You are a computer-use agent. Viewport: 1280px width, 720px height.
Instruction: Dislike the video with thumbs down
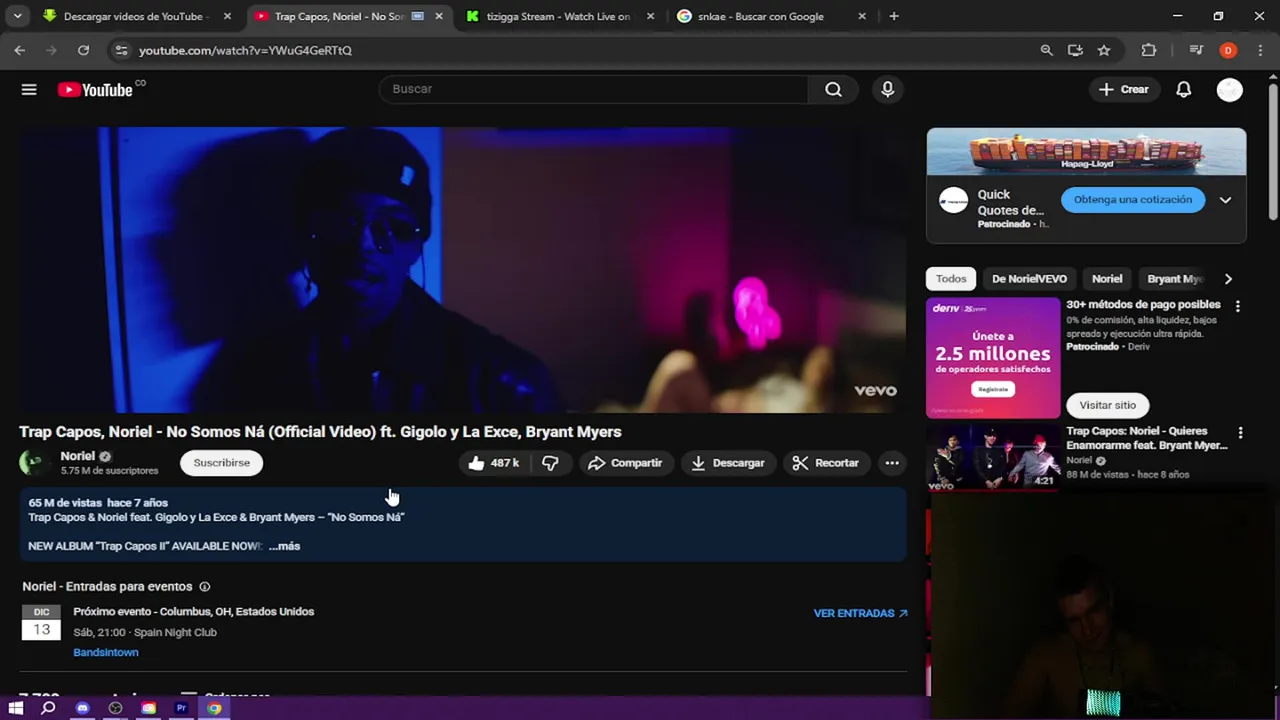pos(550,463)
